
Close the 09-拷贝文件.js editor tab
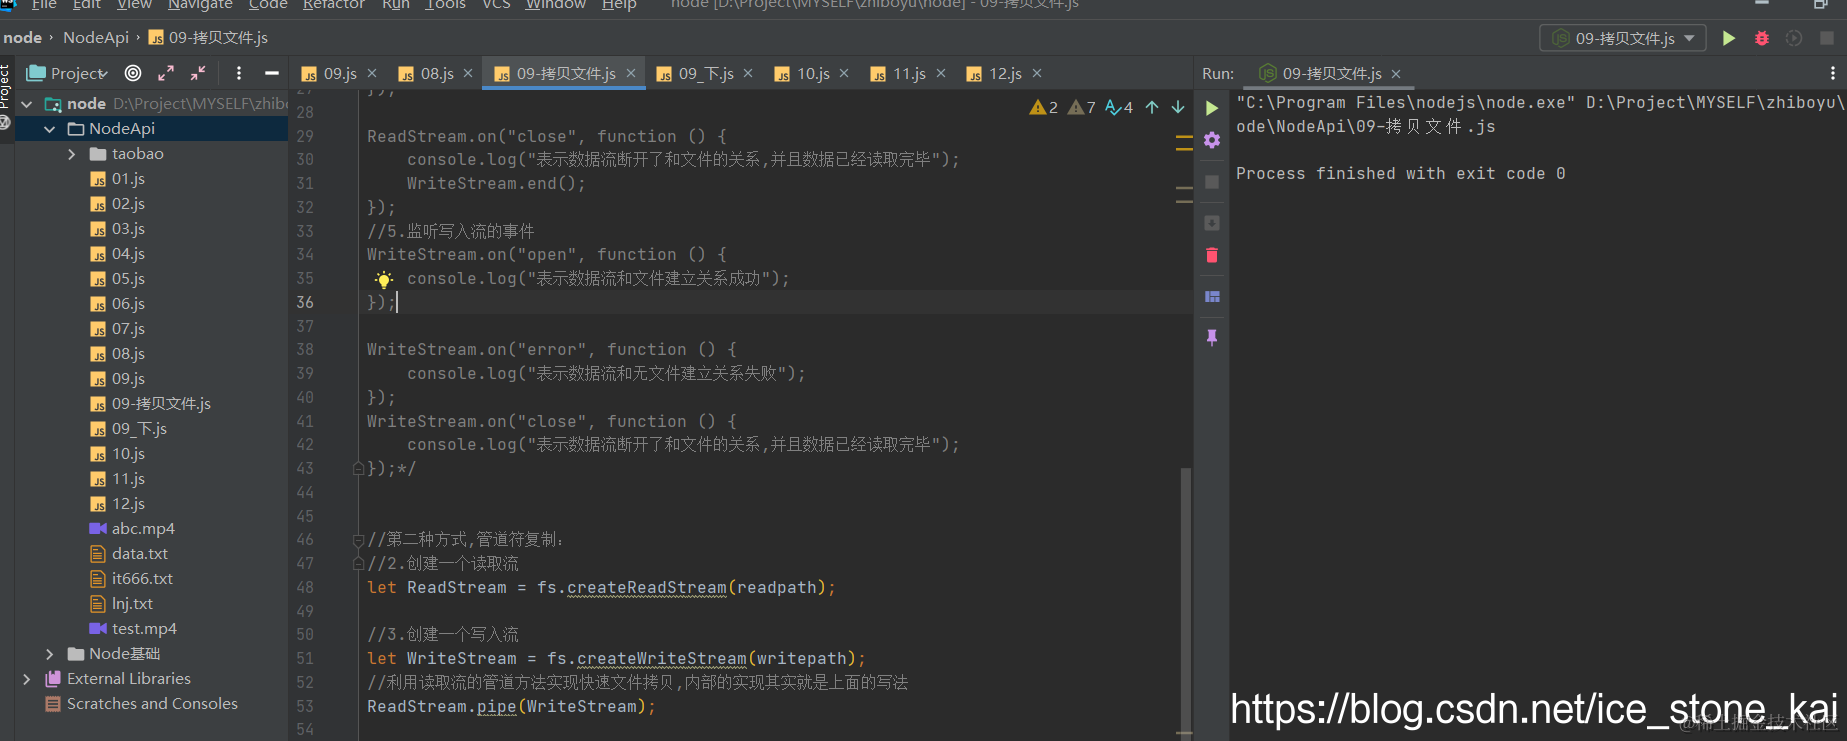(631, 73)
